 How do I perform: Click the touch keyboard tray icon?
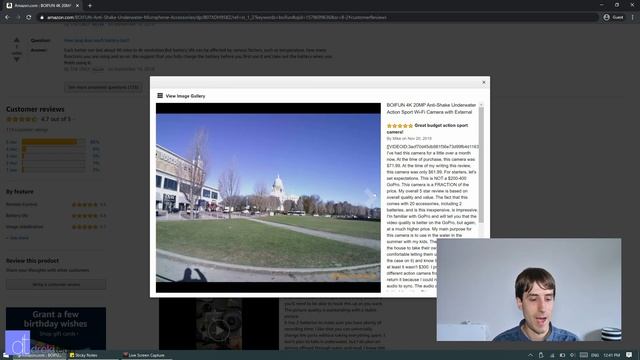click(x=584, y=355)
